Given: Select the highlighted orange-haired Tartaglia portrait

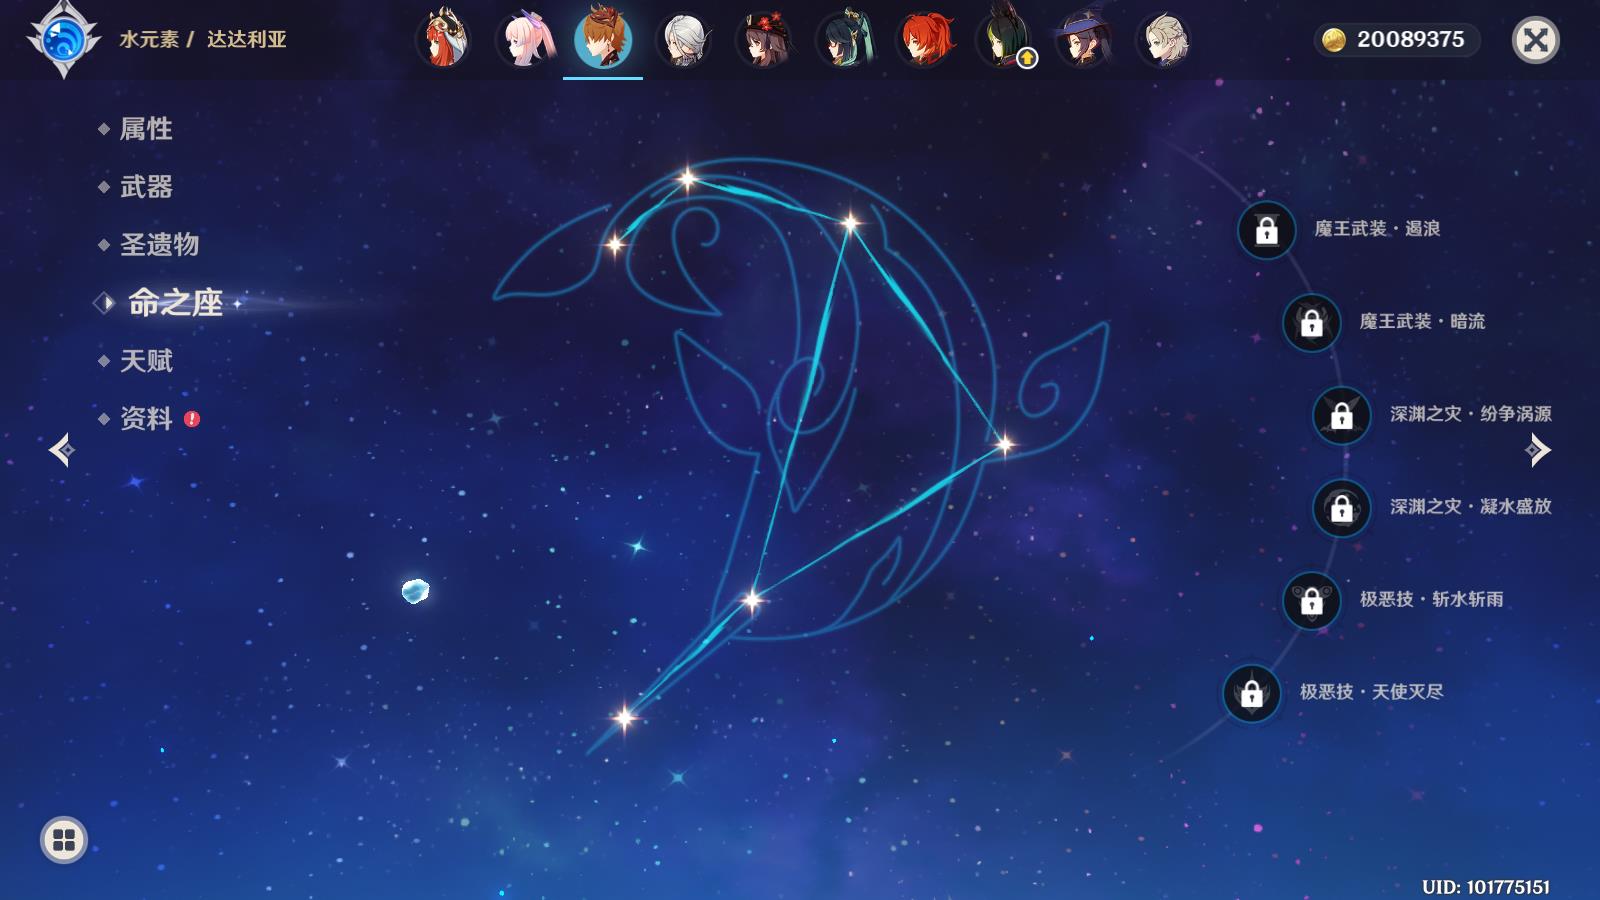Looking at the screenshot, I should tap(603, 39).
